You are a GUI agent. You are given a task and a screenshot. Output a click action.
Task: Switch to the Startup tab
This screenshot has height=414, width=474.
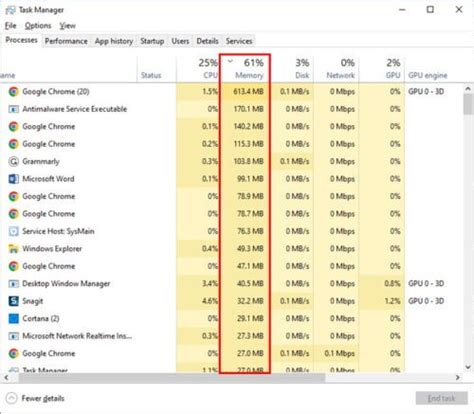pos(152,41)
